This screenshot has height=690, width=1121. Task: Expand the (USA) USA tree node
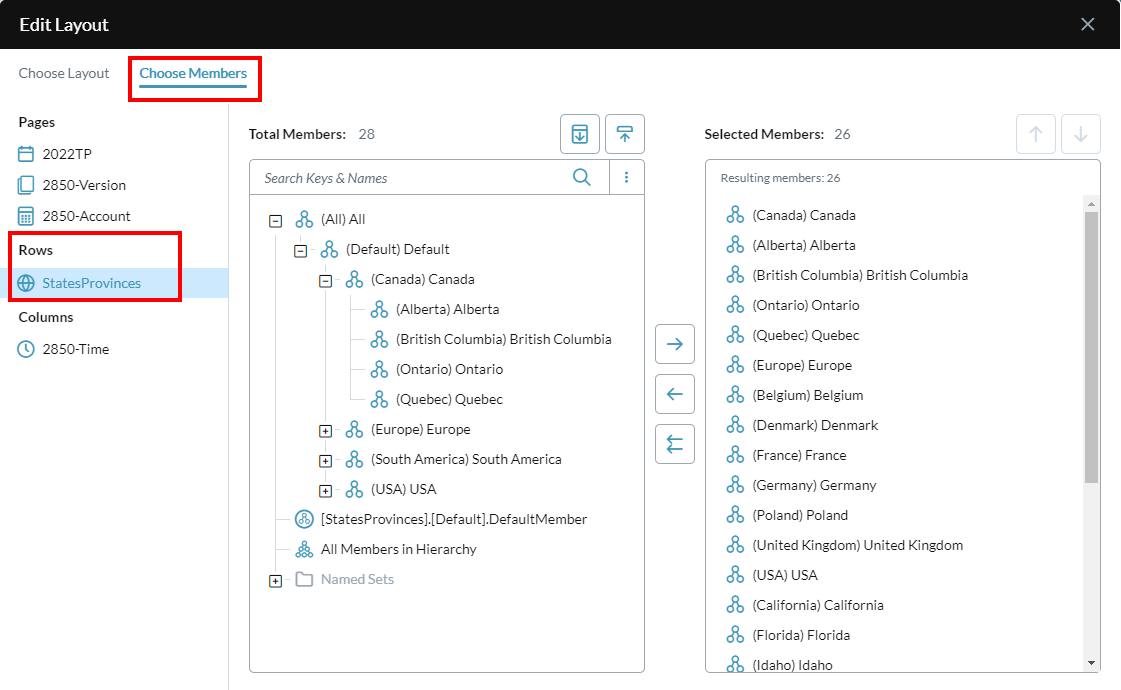(x=325, y=491)
